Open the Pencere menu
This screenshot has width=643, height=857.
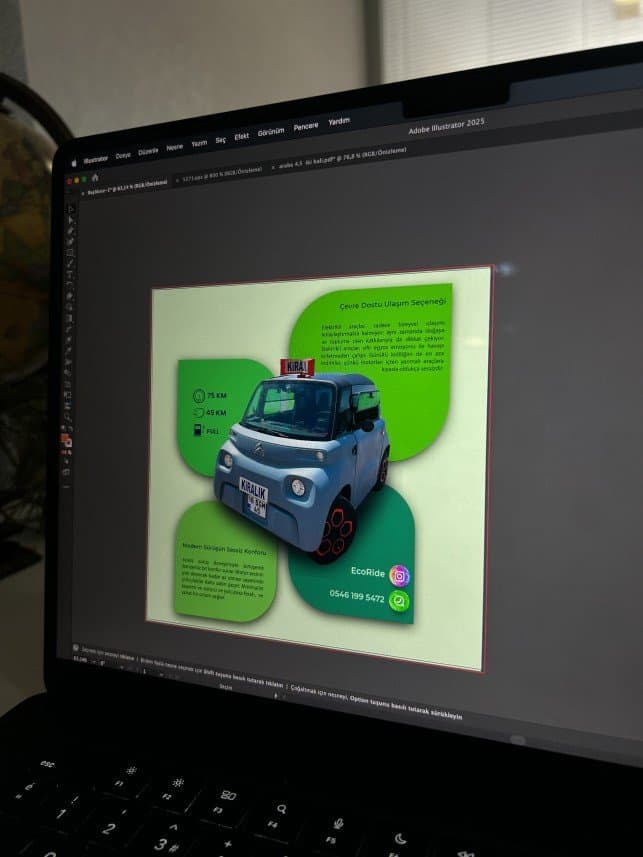[x=306, y=126]
